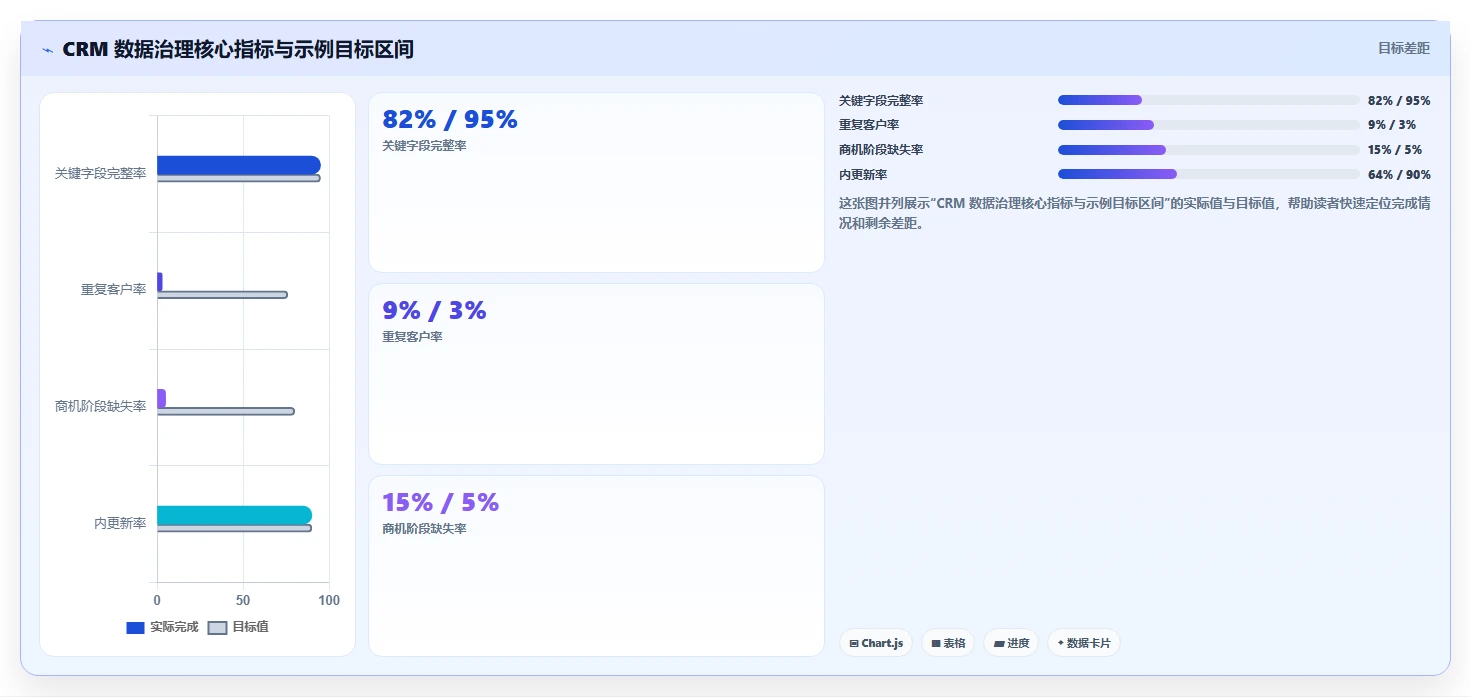1471x697 pixels.
Task: Click the 商机阶段缺失率 caption under 15% / 5%
Action: click(x=424, y=529)
